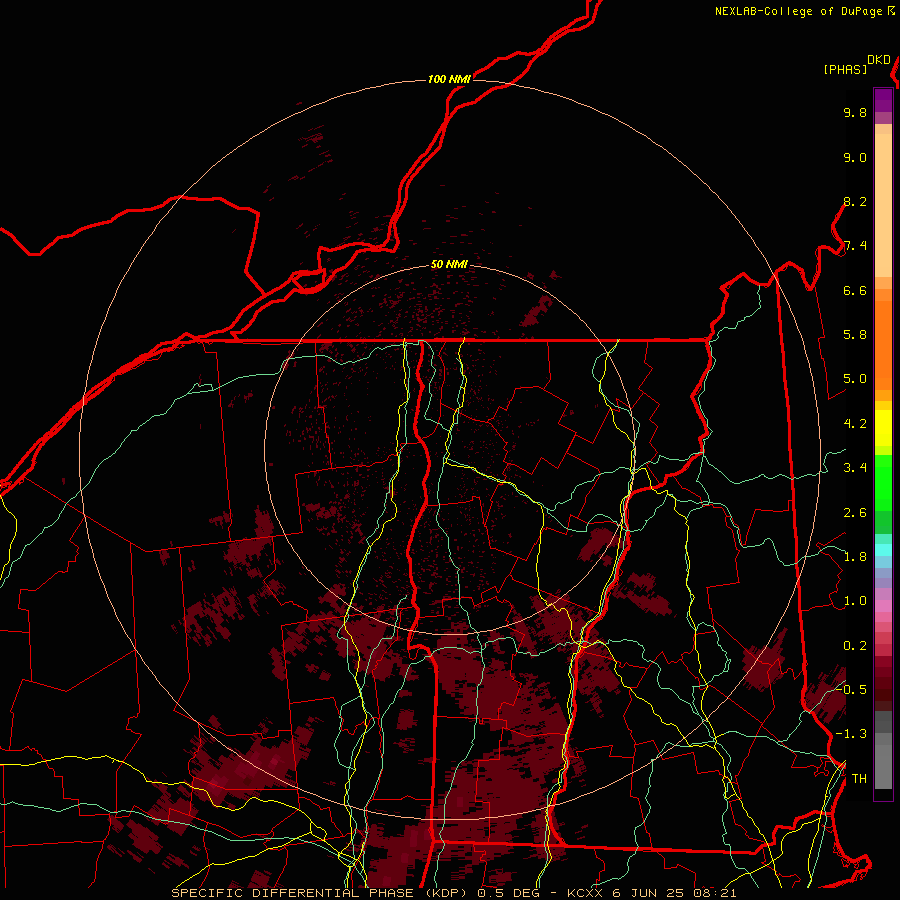The height and width of the screenshot is (900, 900).
Task: Click the 1.0 value on the color scale
Action: point(855,601)
